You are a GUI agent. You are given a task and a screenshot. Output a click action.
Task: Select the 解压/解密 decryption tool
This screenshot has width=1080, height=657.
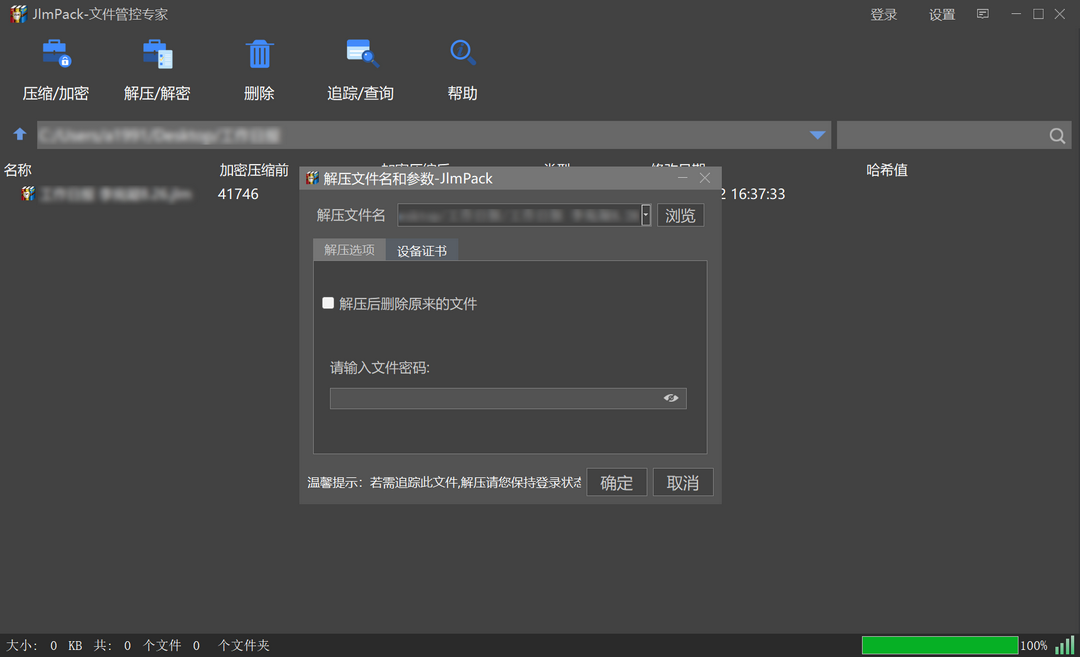pyautogui.click(x=156, y=67)
